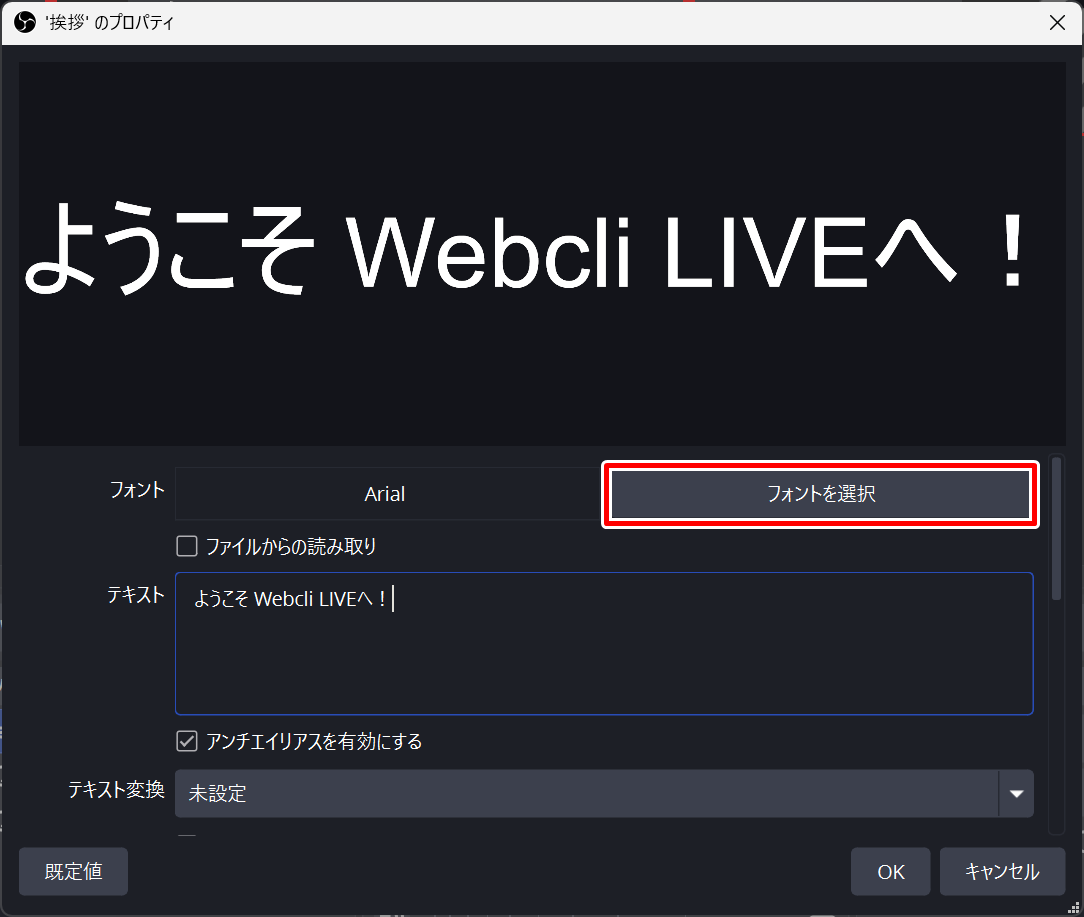Click the scrollbar track below the thumb

point(1056,720)
